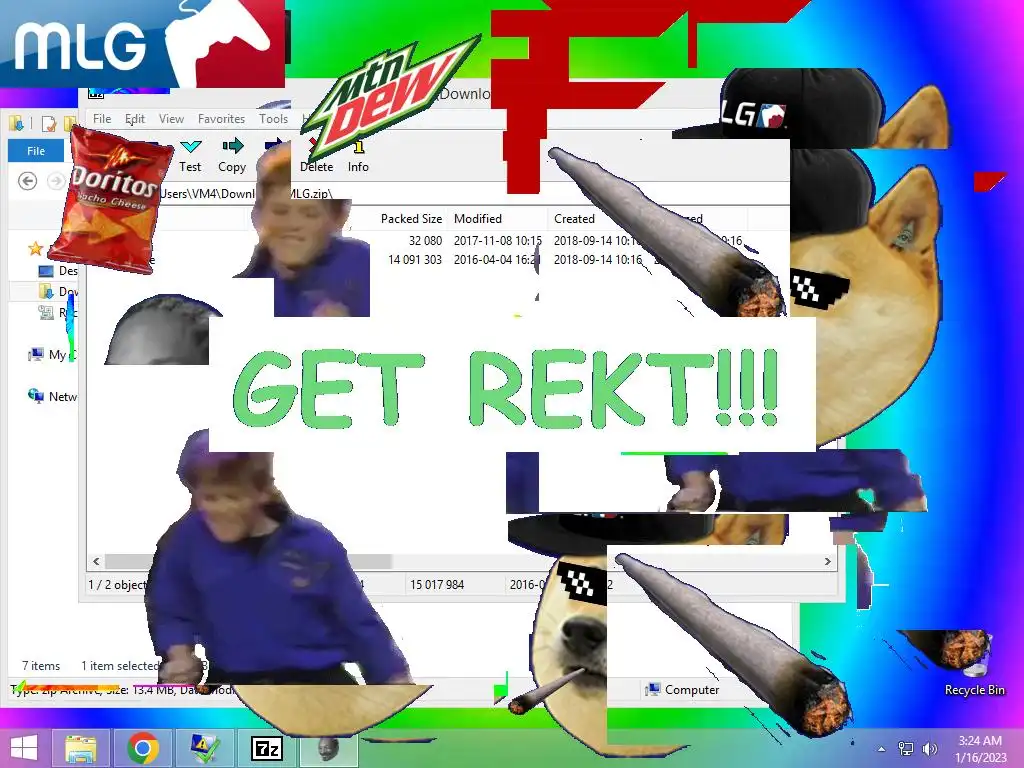Click the Copy toolbar button in 7-Zip

coord(232,155)
